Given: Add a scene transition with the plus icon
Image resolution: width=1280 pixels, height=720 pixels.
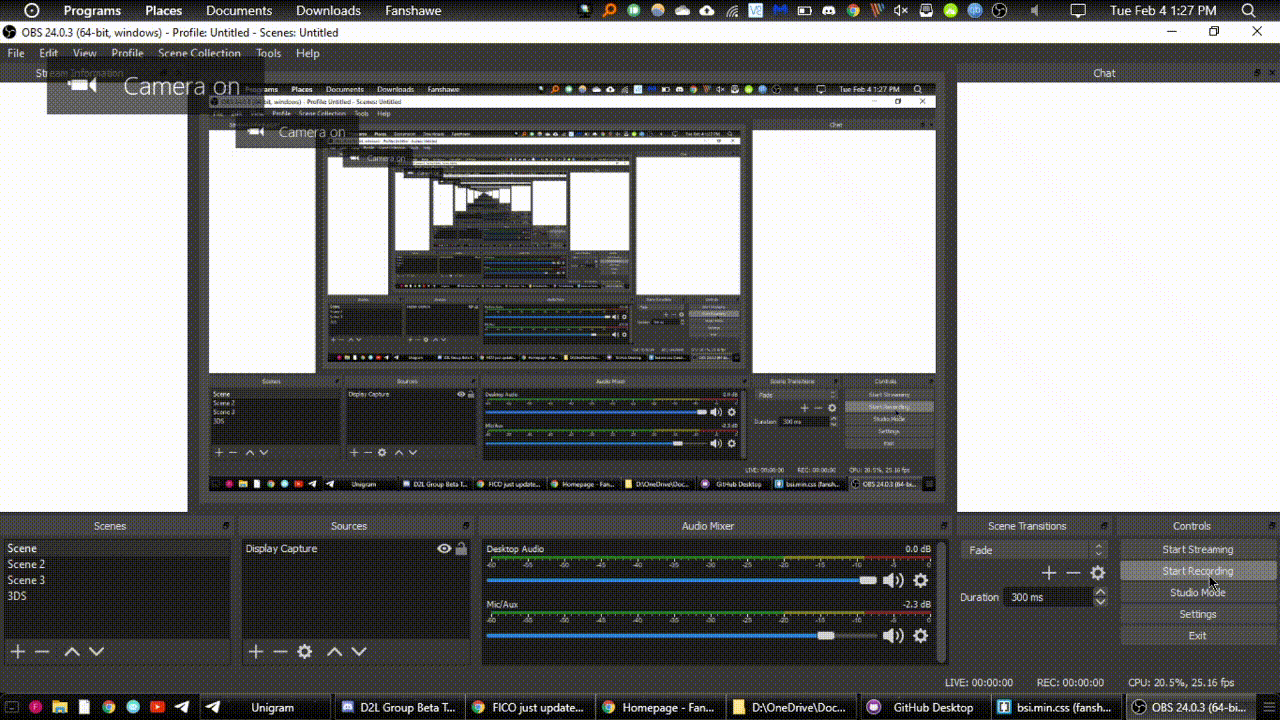Looking at the screenshot, I should [x=1048, y=573].
